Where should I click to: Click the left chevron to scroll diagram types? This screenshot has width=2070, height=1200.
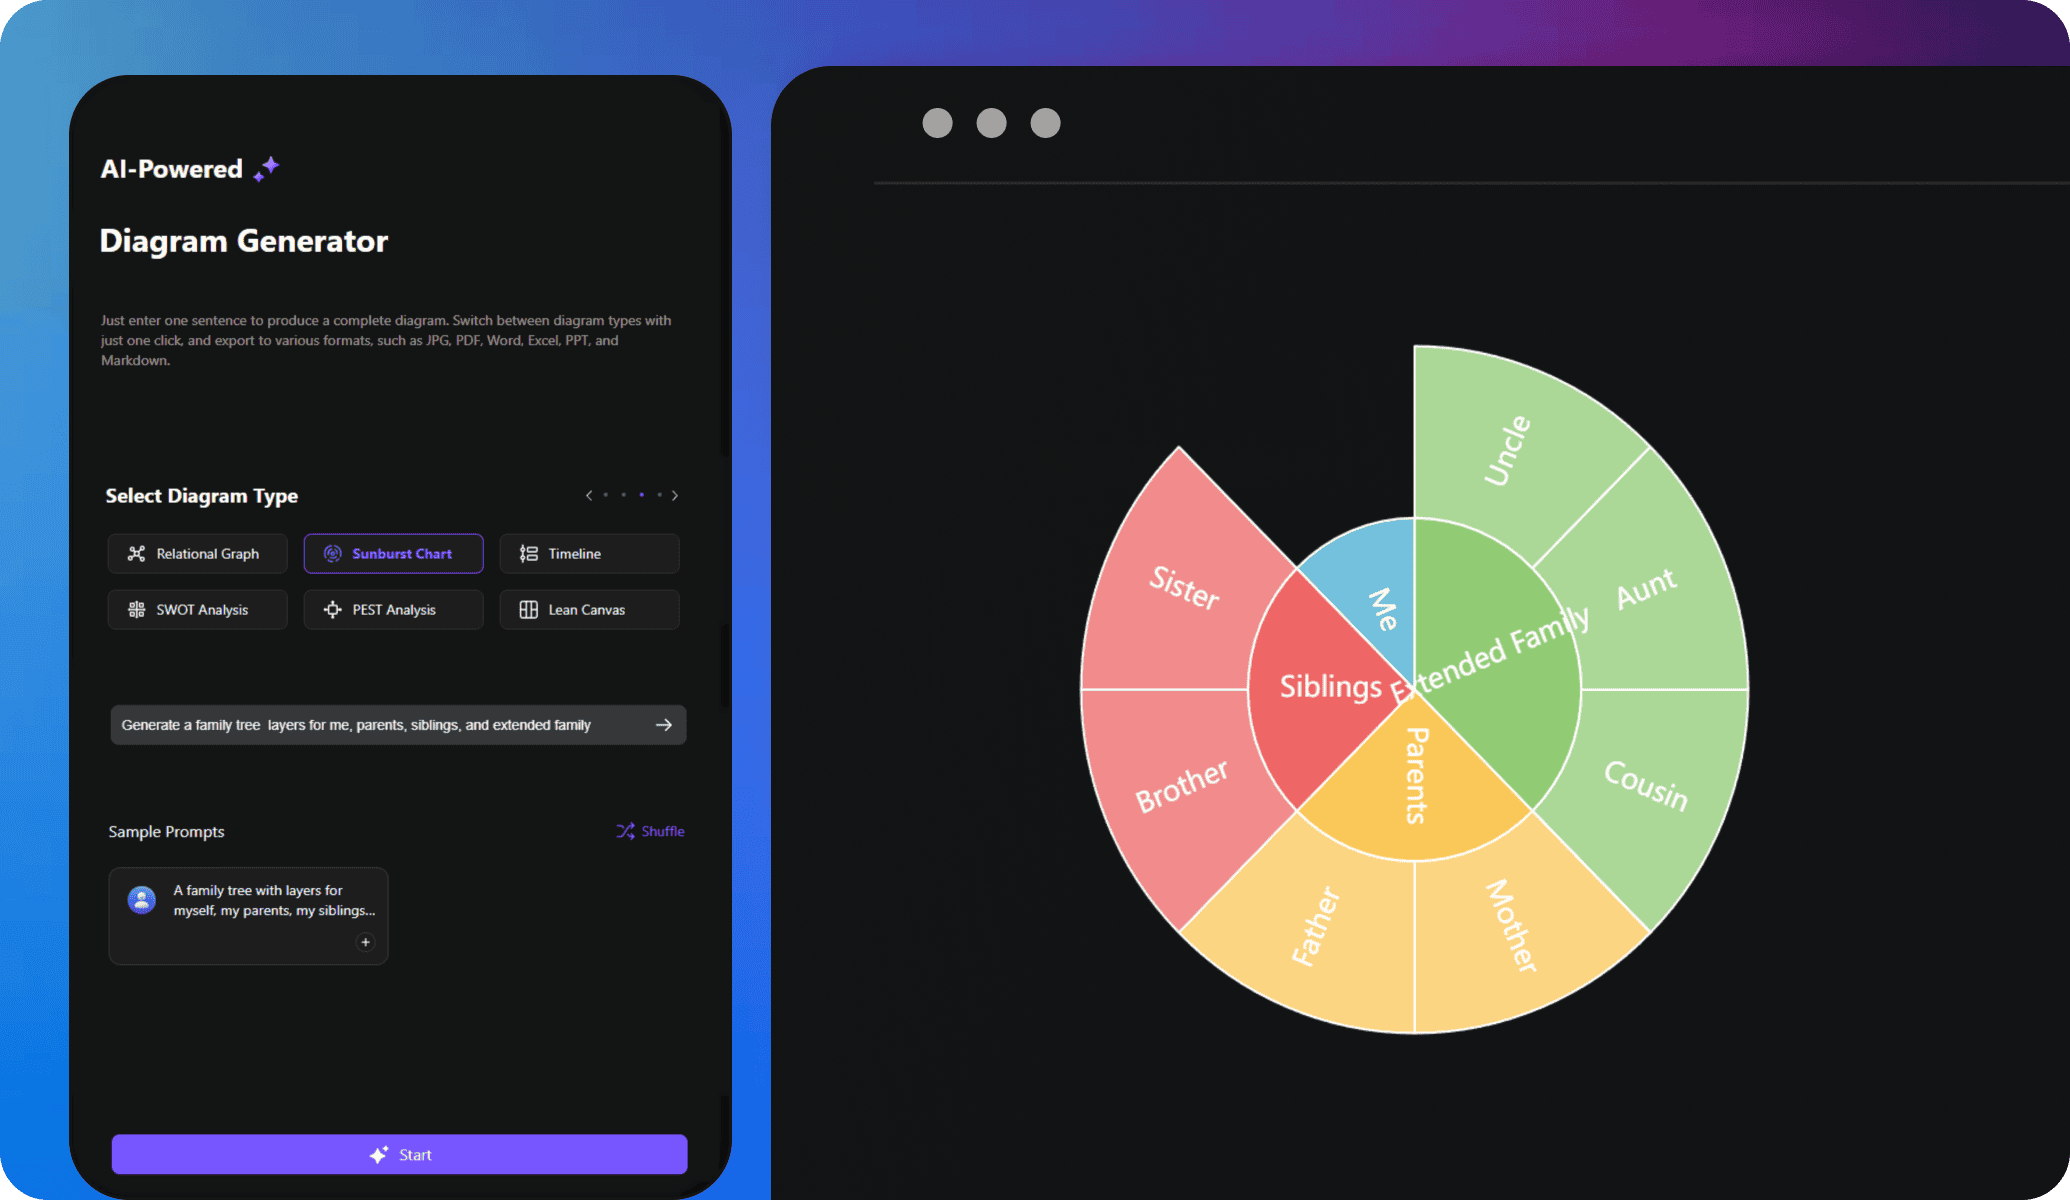(589, 496)
